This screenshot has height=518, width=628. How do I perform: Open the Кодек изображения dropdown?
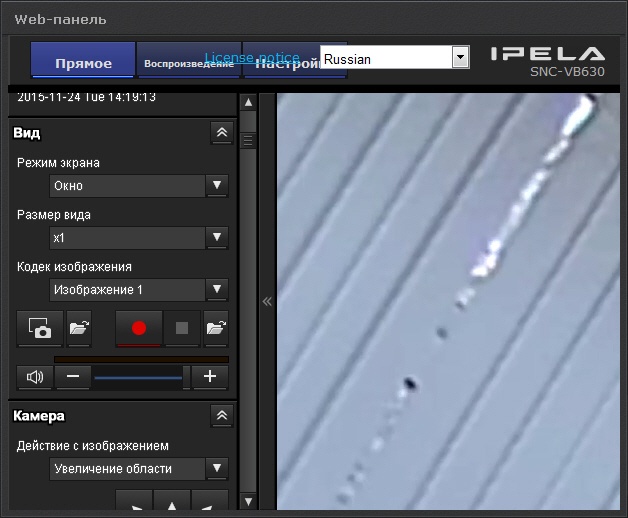[x=216, y=290]
